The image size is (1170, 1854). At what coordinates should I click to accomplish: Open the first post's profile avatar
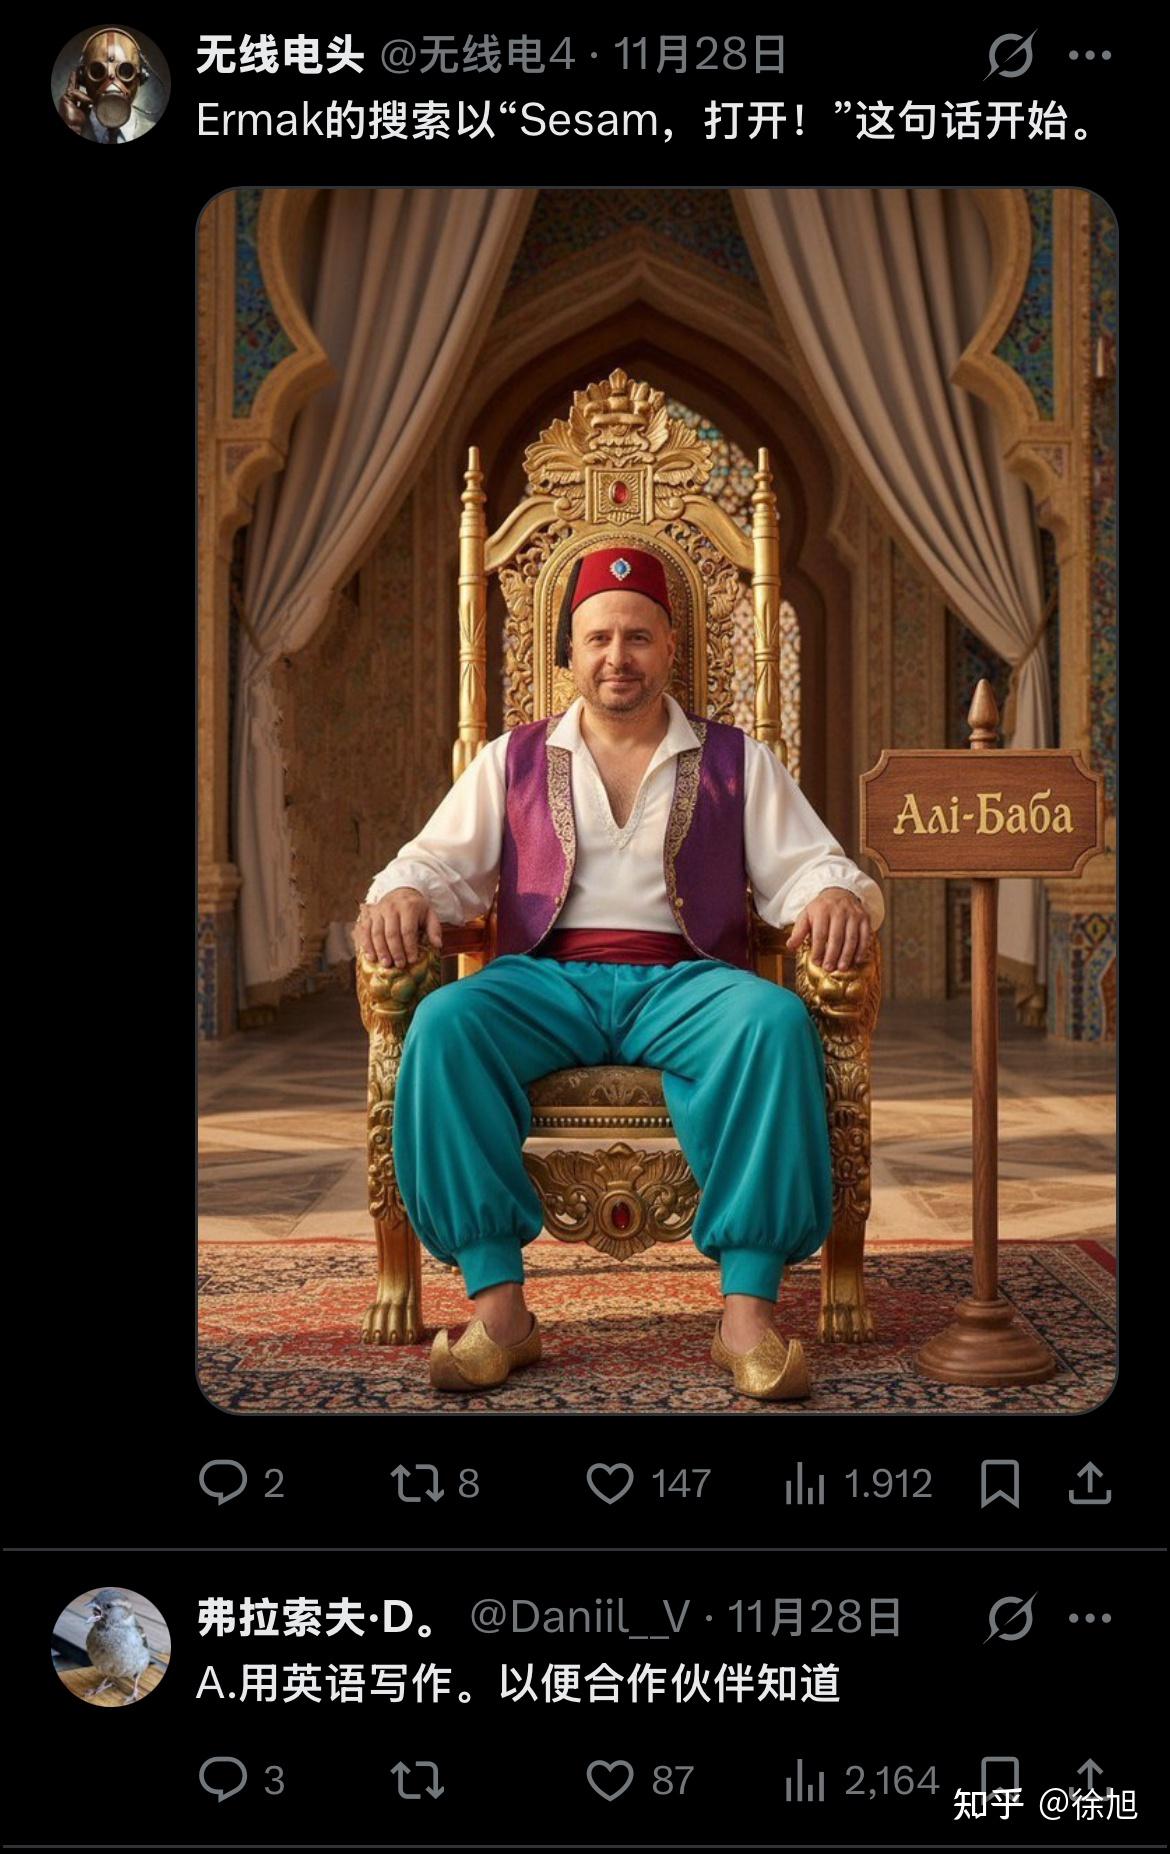[x=111, y=84]
